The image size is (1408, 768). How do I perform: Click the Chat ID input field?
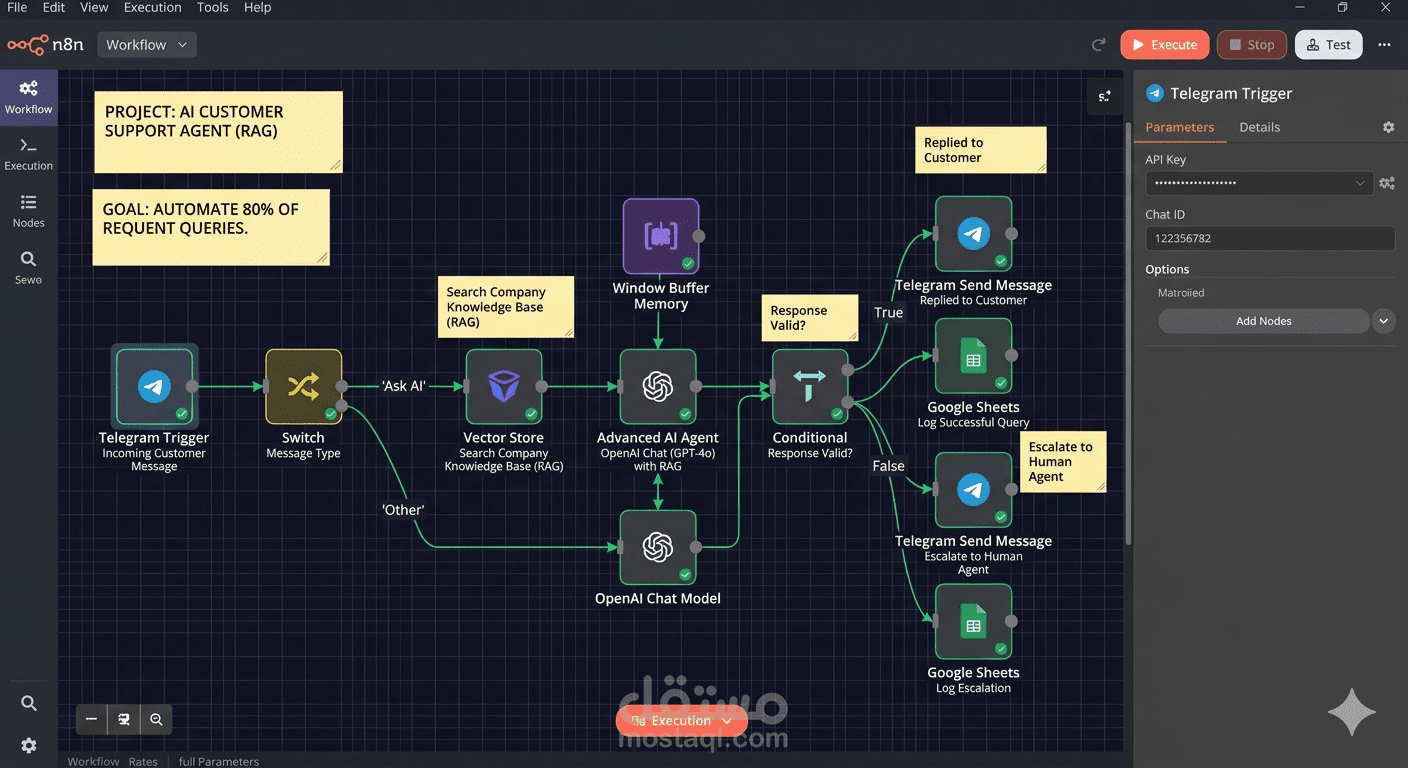pyautogui.click(x=1270, y=238)
